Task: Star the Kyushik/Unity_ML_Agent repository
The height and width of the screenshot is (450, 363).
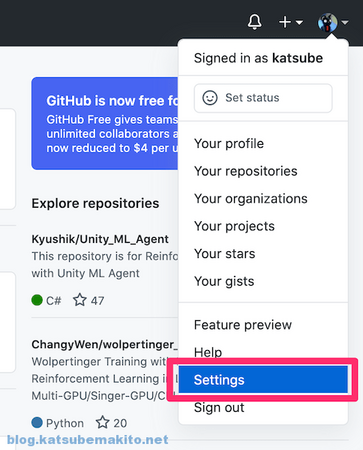Action: 80,300
